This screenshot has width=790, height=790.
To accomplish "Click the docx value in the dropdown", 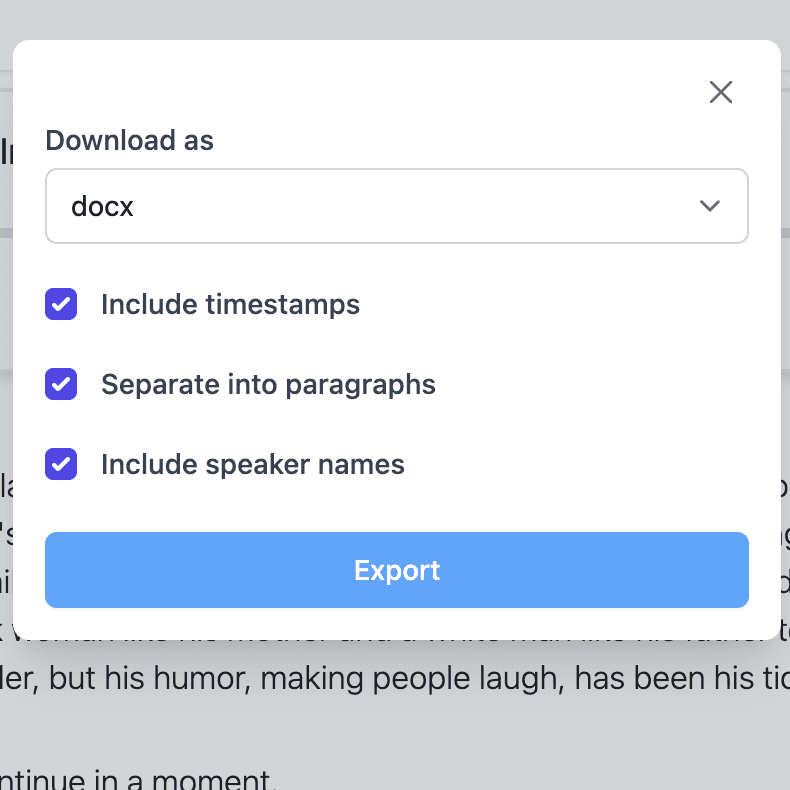I will [x=103, y=206].
